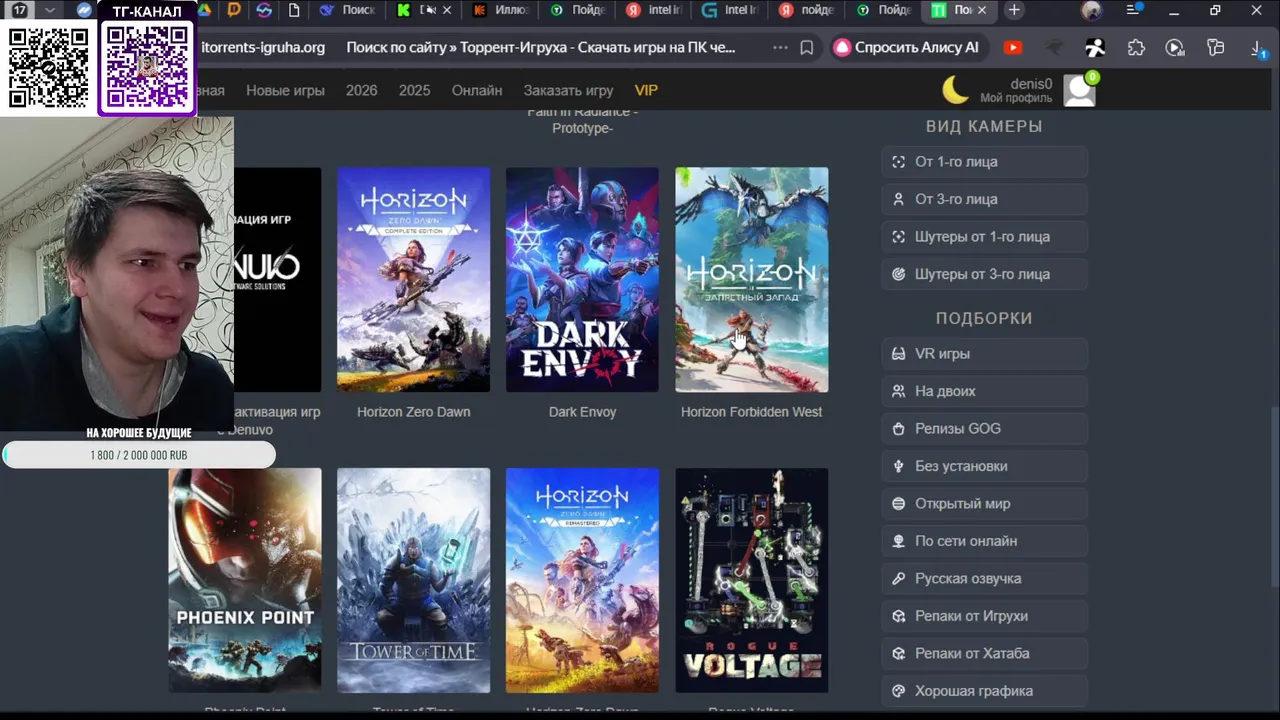Open the 'По сети онлайн' collection
The image size is (1280, 720).
984,541
